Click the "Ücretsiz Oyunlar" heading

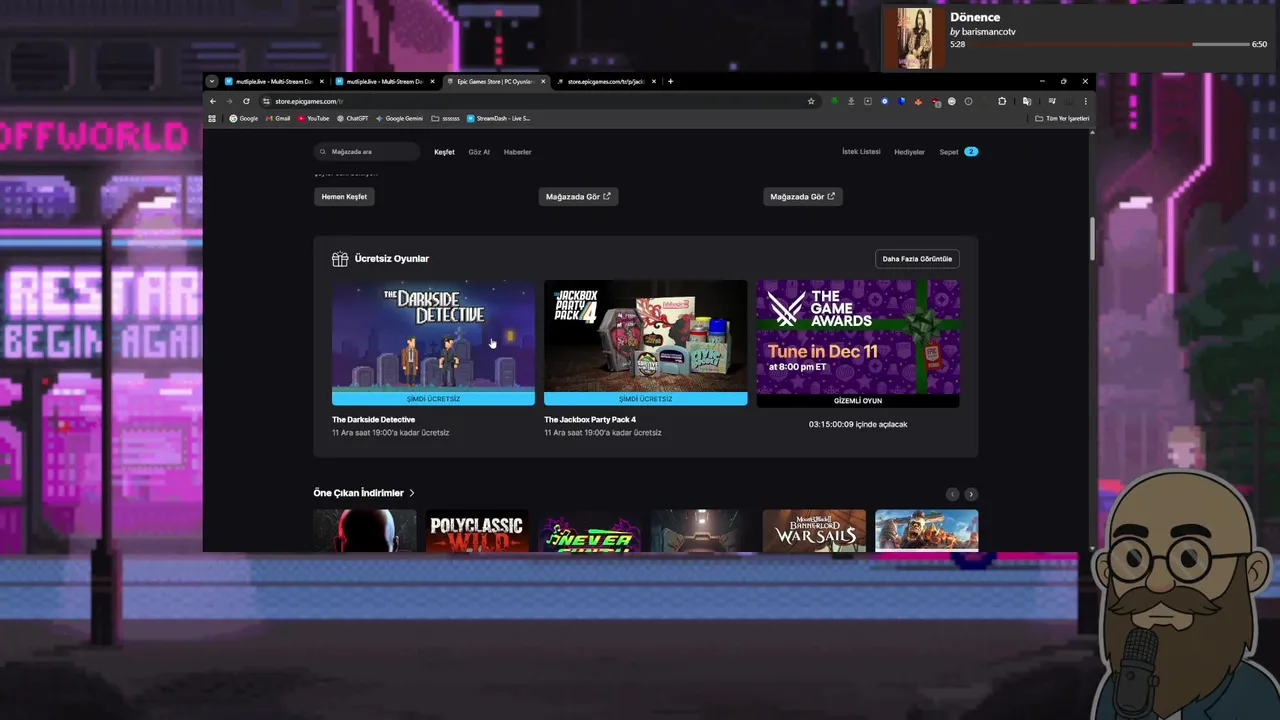pyautogui.click(x=392, y=259)
